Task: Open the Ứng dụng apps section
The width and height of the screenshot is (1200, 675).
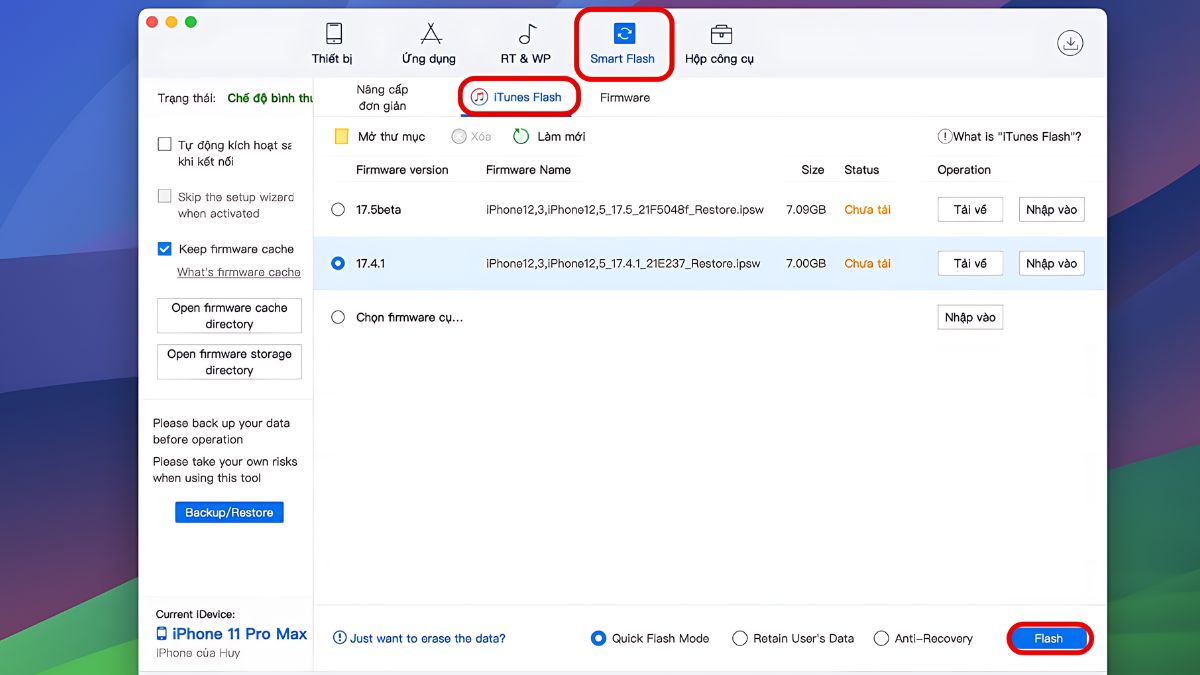Action: tap(429, 44)
